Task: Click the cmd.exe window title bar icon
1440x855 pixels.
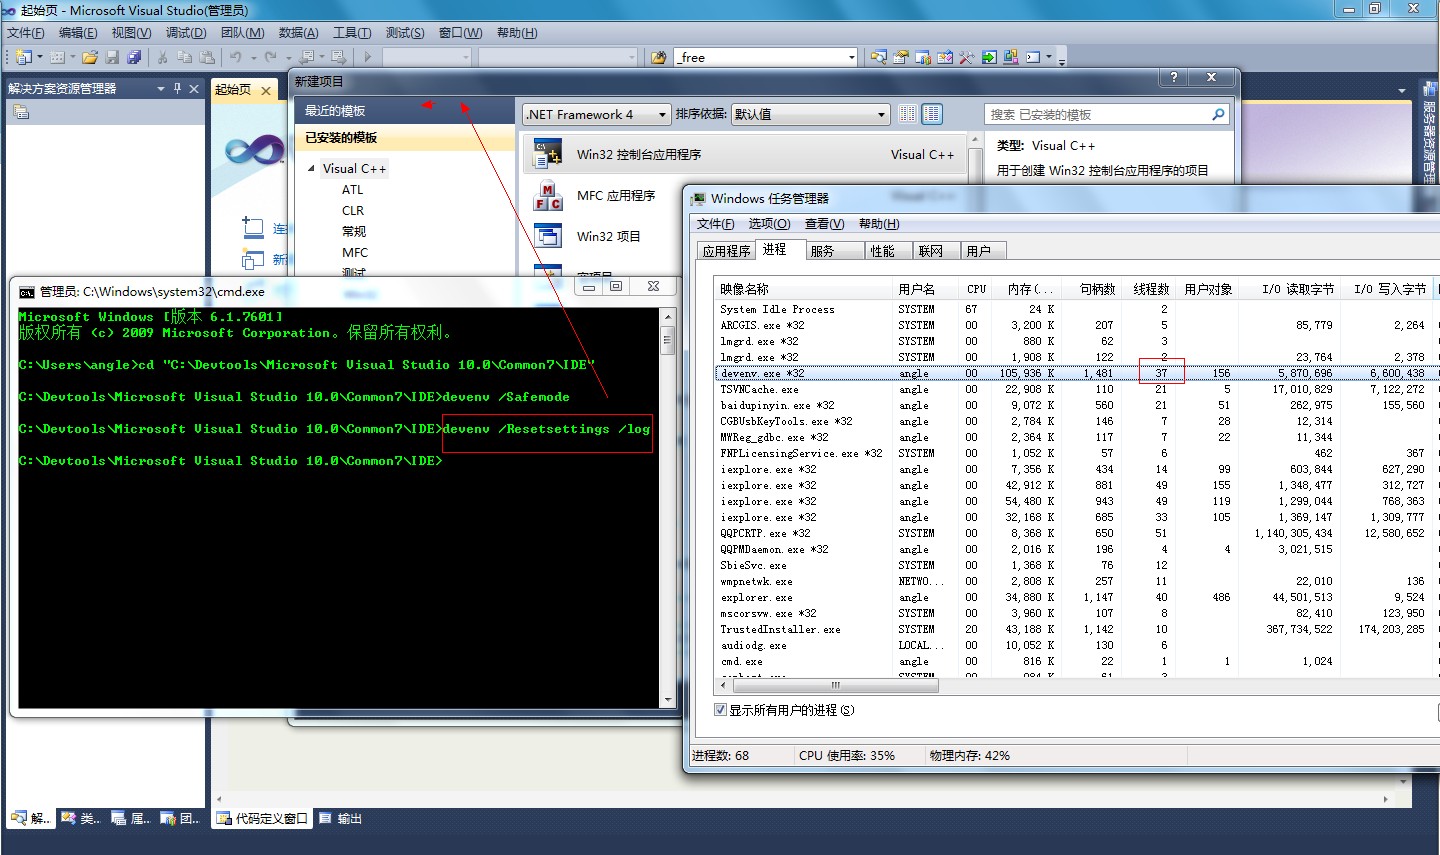Action: coord(27,292)
